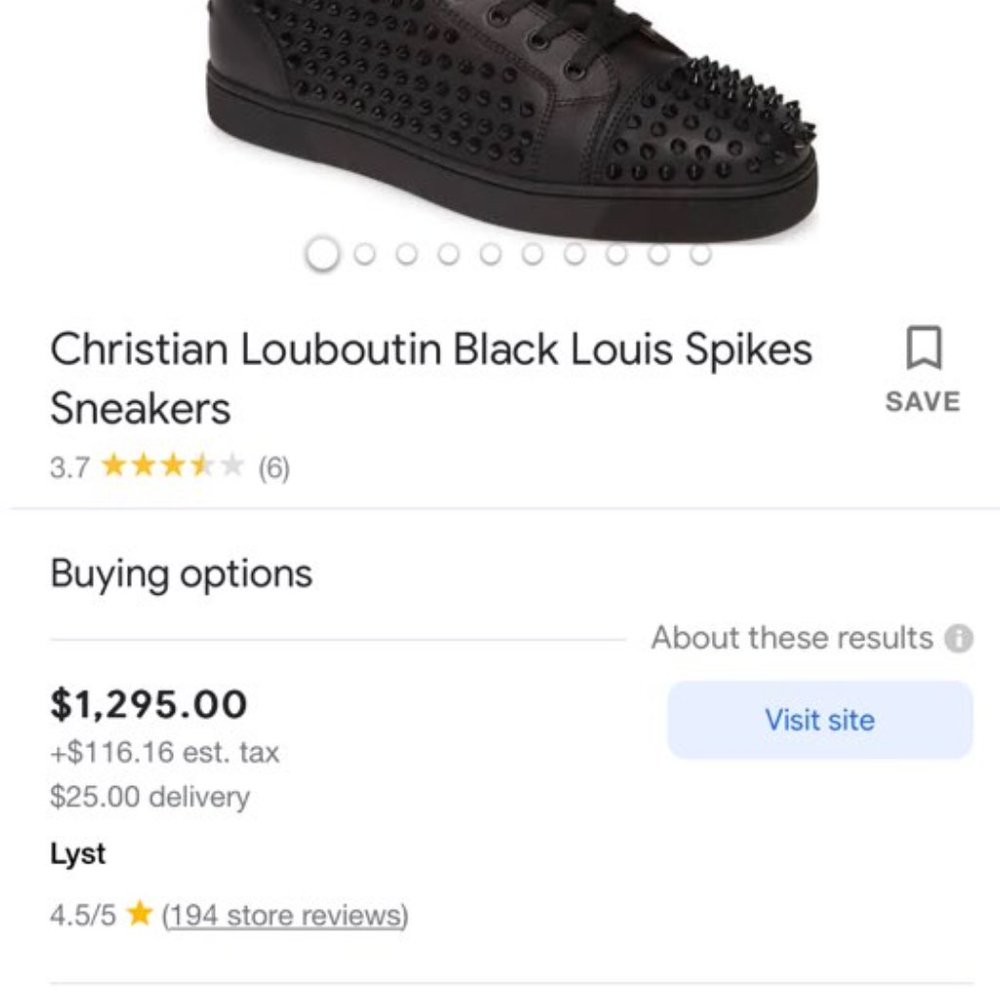Viewport: 1000px width, 1000px height.
Task: Click the first star in the product rating
Action: click(113, 465)
